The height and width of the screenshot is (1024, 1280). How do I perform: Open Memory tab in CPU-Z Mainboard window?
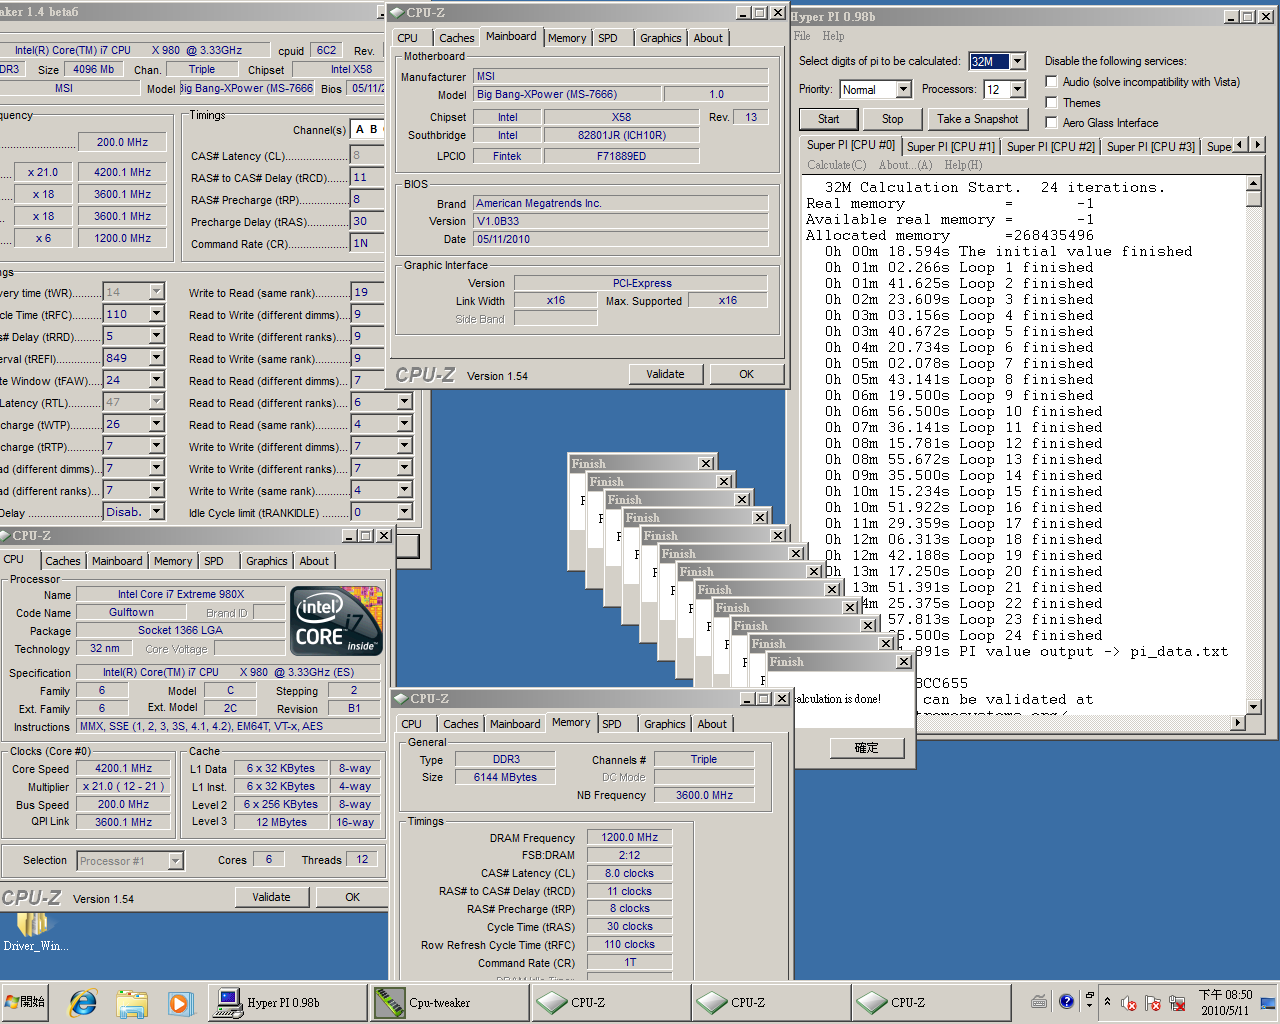[x=567, y=38]
